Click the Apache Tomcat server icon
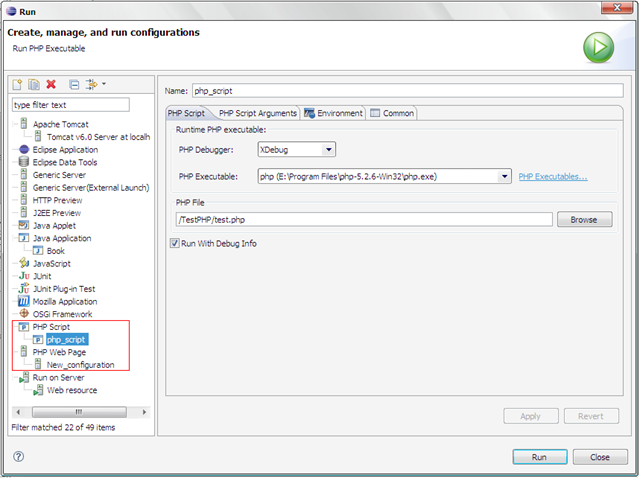Viewport: 640px width, 478px height. tap(24, 124)
